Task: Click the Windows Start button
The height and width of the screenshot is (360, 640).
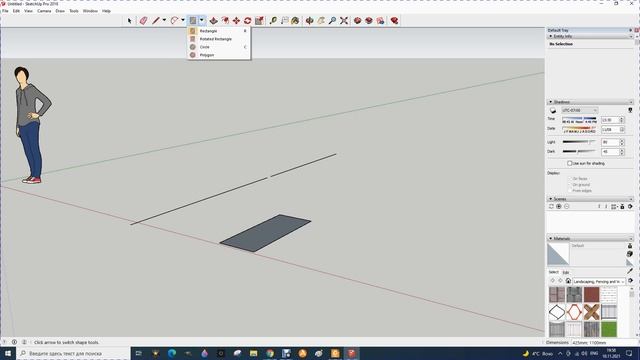Action: (8, 353)
